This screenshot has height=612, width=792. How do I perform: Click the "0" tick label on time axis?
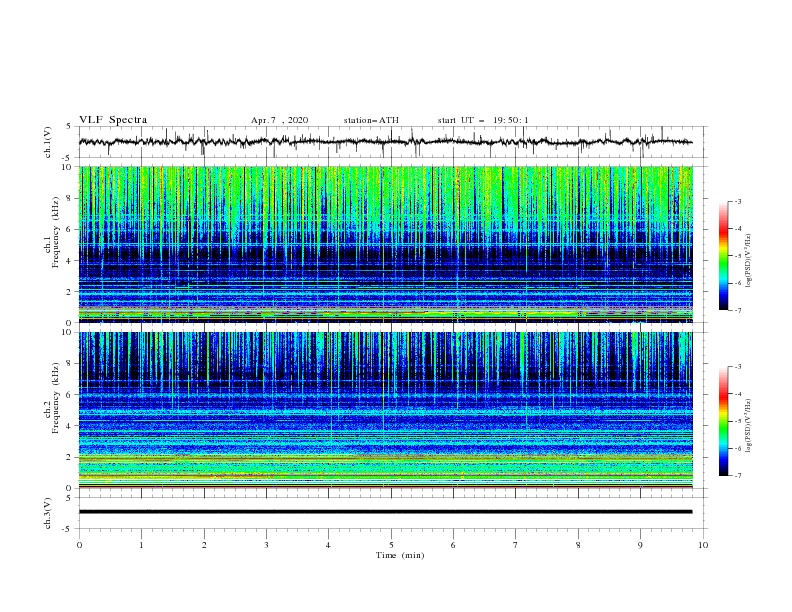pyautogui.click(x=79, y=545)
